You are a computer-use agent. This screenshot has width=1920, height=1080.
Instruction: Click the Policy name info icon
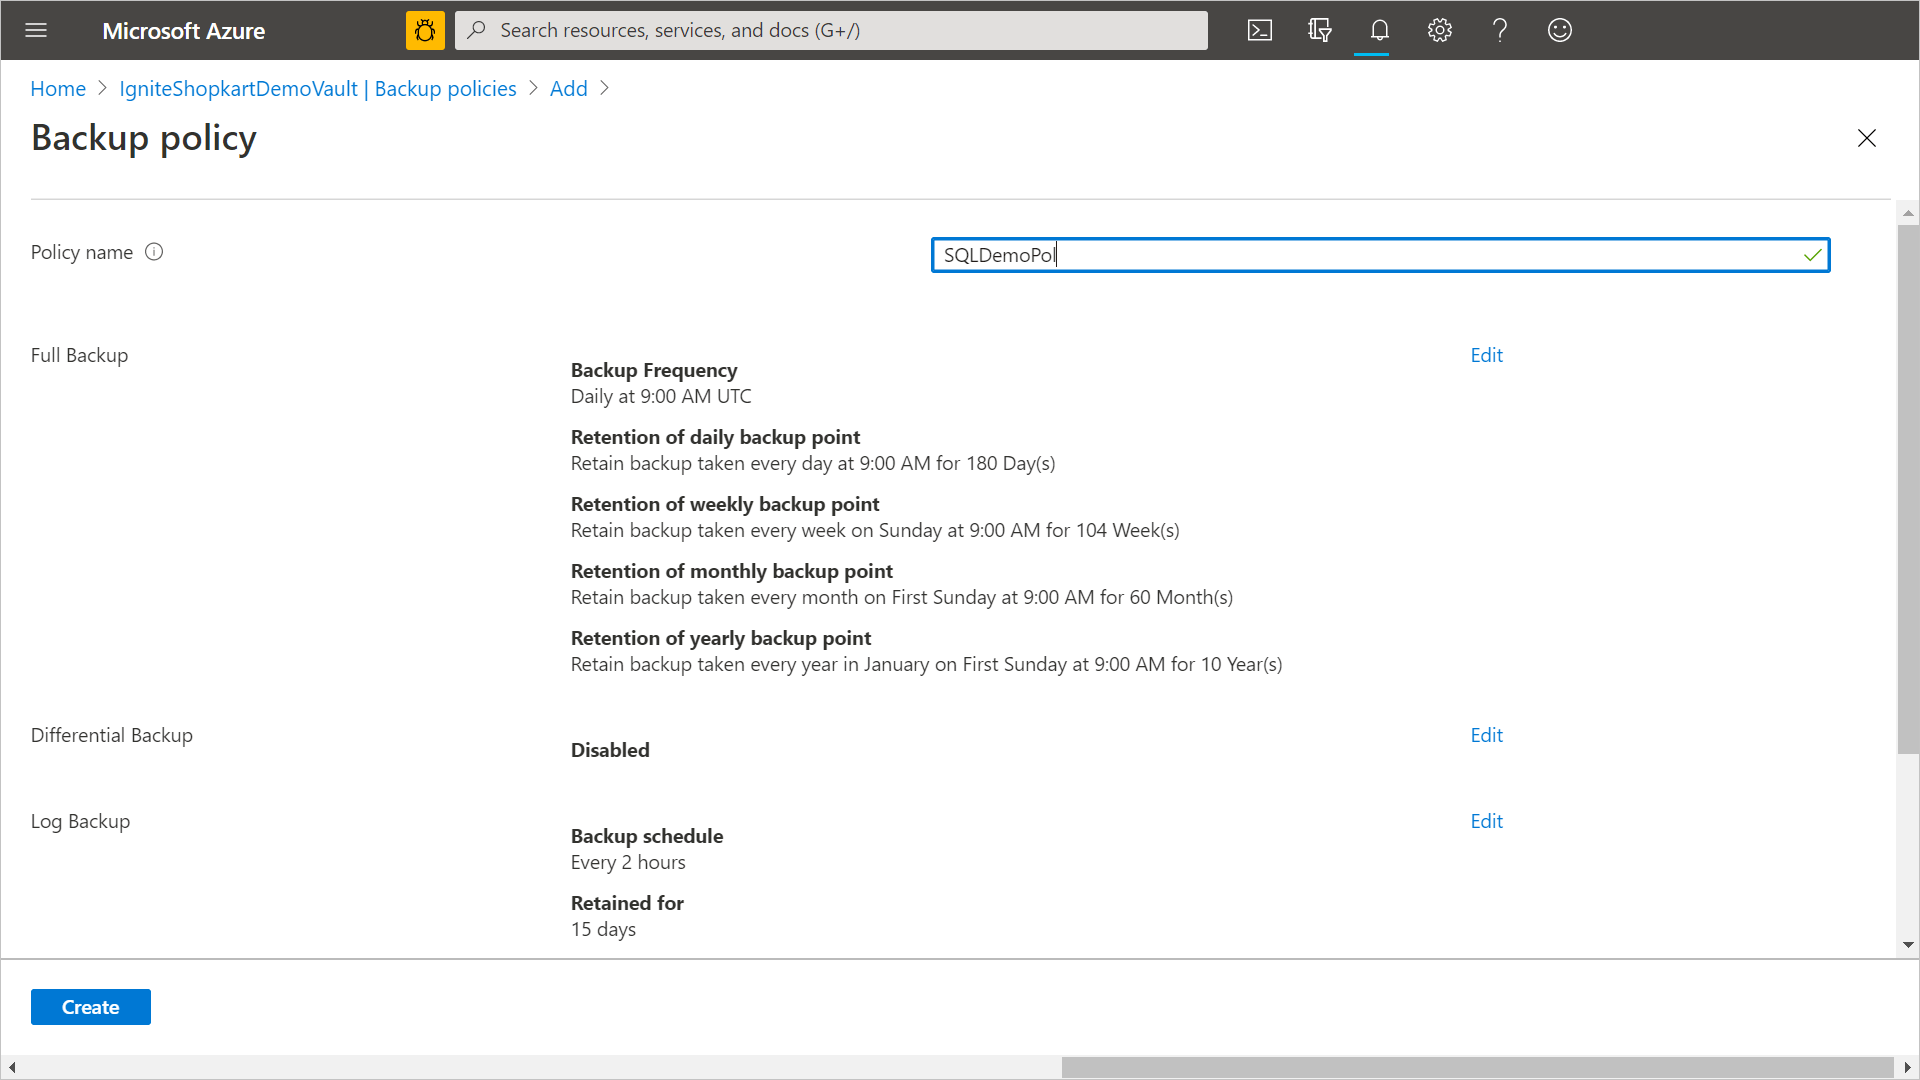154,252
